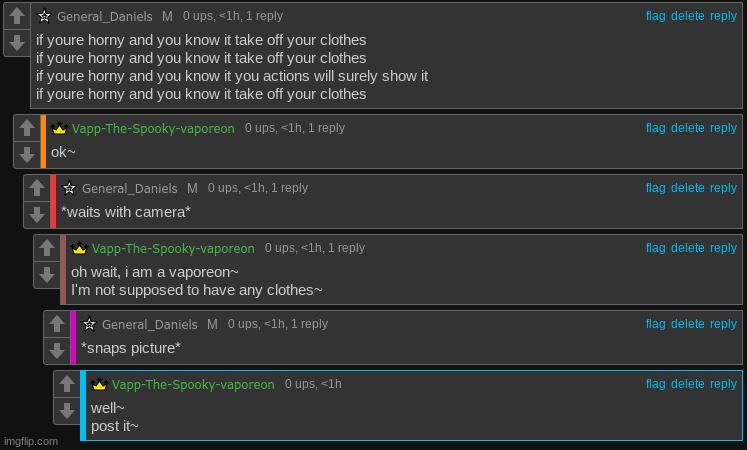Screen dimensions: 747x450
Task: Reply to the "well~ post it~" comment
Action: (x=723, y=384)
